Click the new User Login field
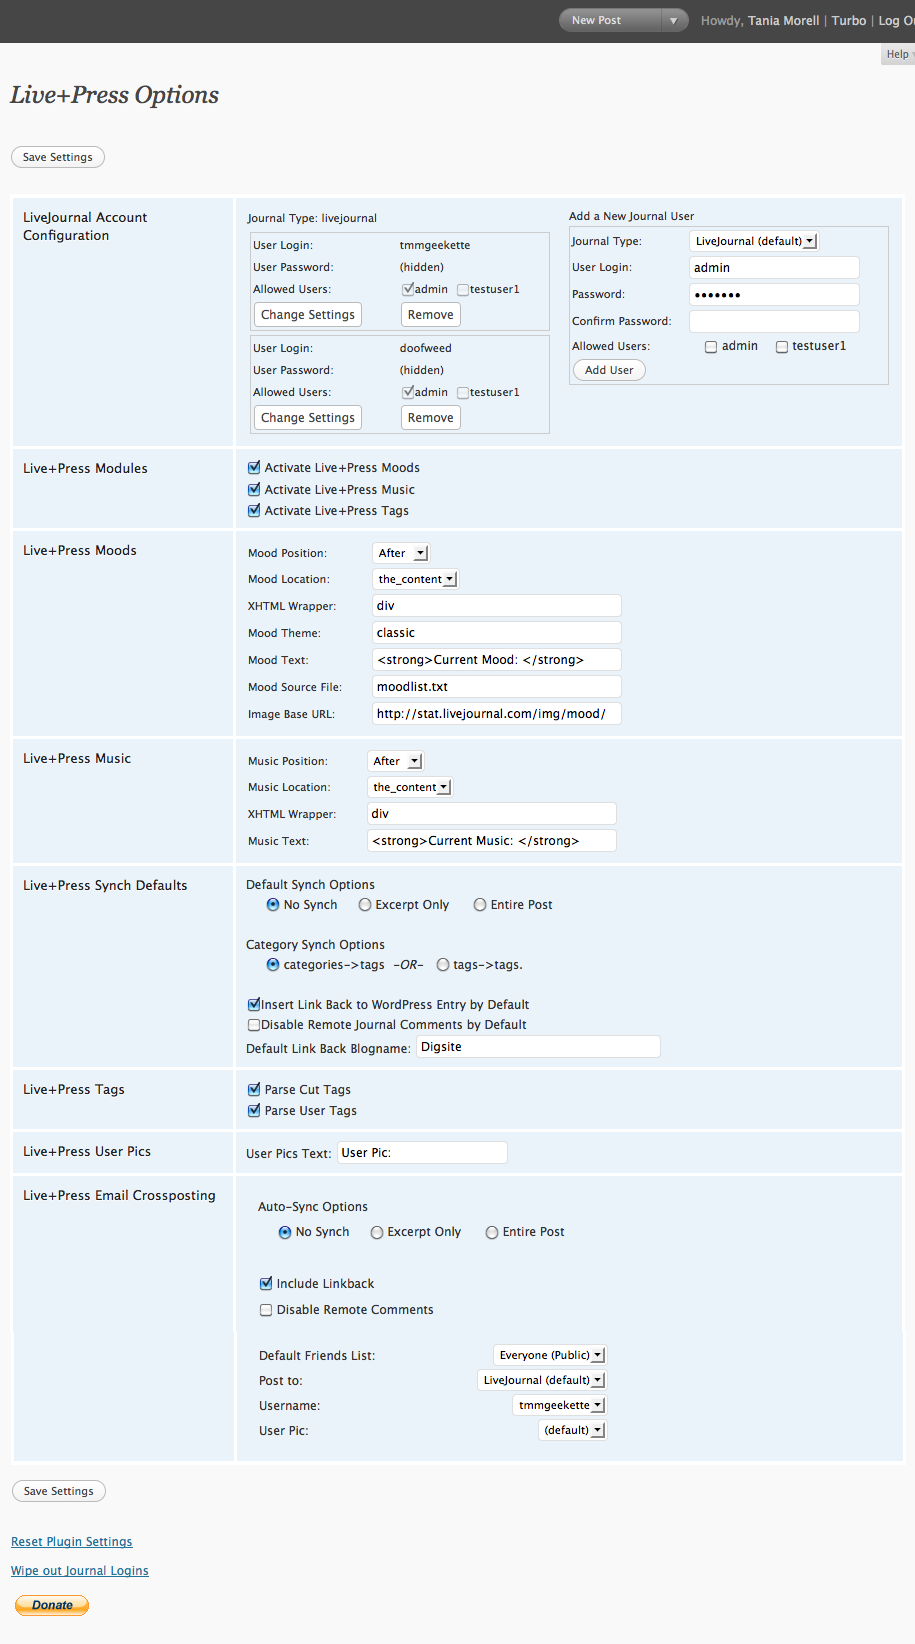915x1644 pixels. click(x=774, y=268)
